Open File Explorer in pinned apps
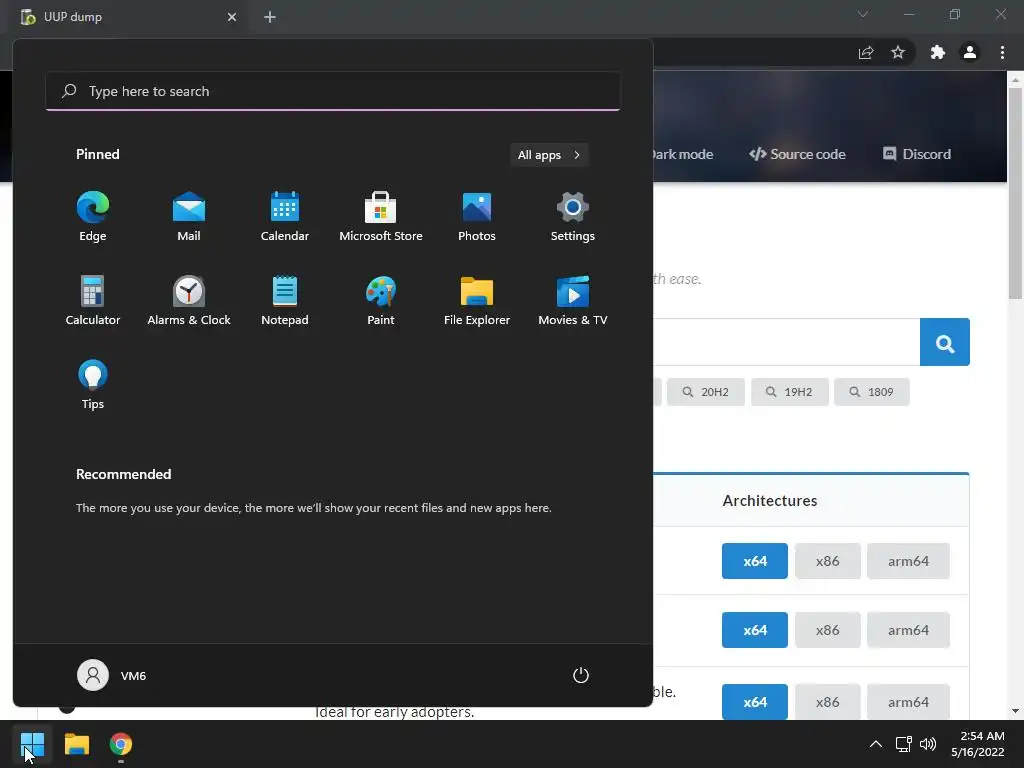This screenshot has height=768, width=1024. (x=477, y=300)
